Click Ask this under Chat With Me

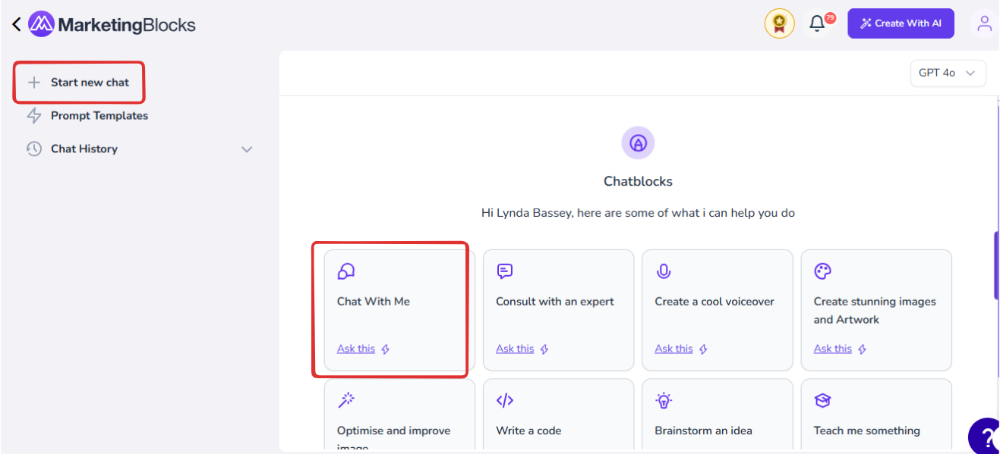tap(356, 349)
